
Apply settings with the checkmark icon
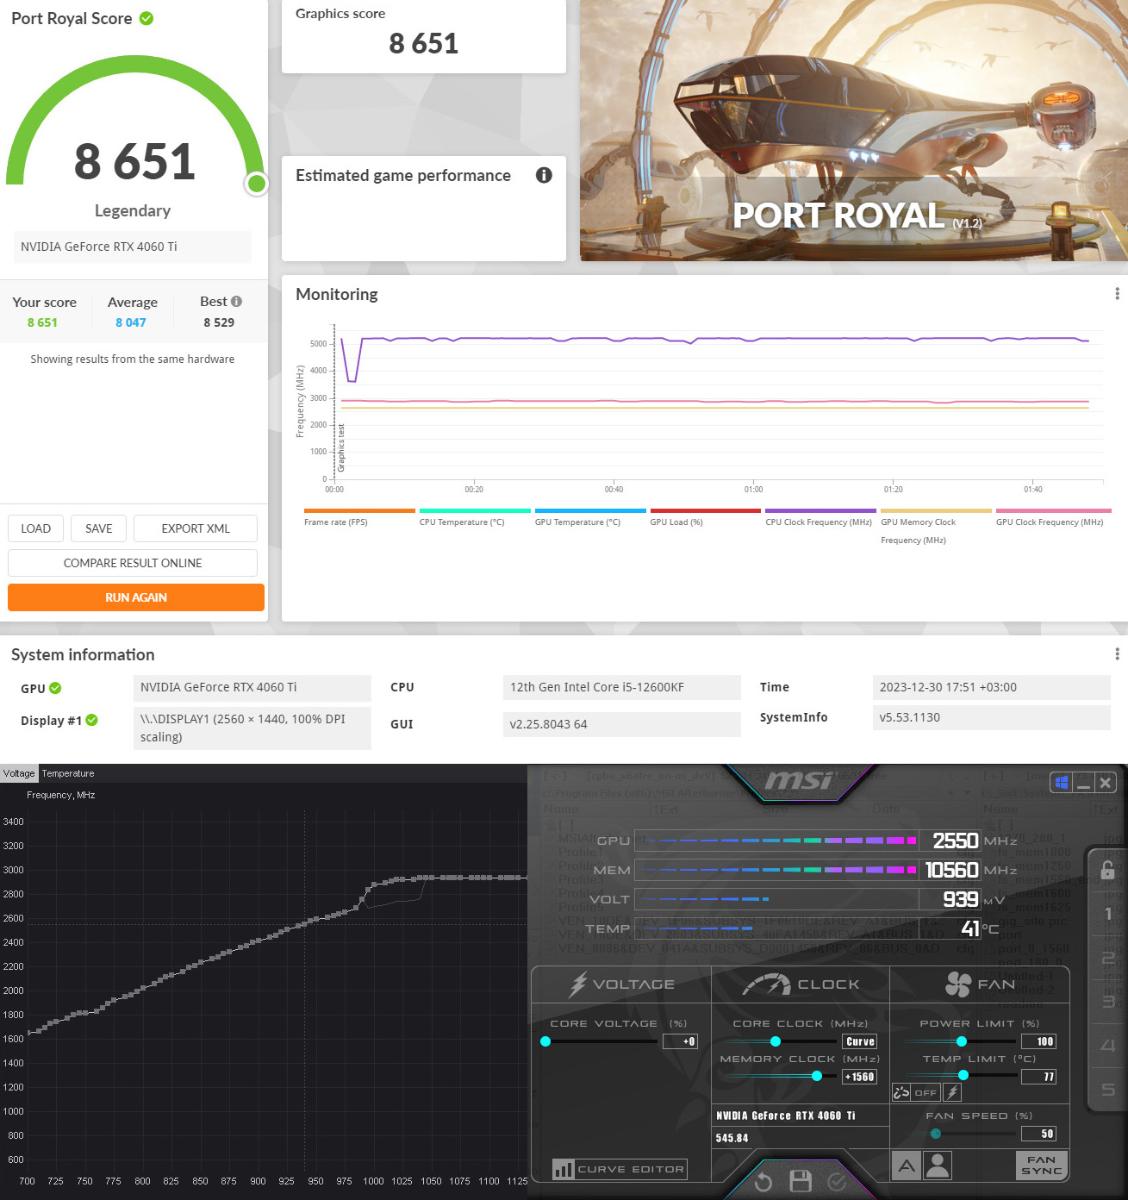pos(837,1182)
